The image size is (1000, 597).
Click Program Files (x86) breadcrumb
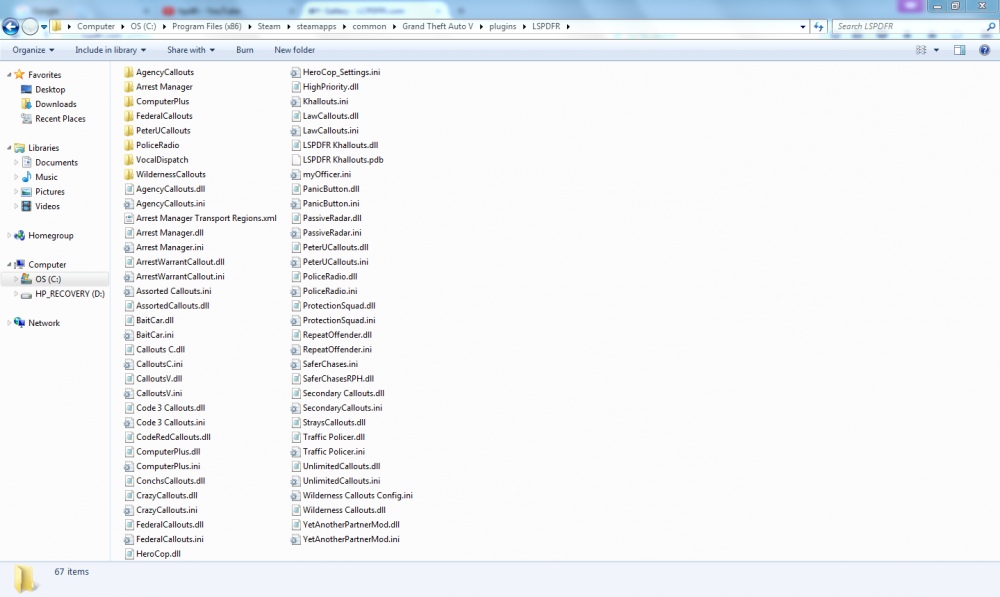pos(207,26)
